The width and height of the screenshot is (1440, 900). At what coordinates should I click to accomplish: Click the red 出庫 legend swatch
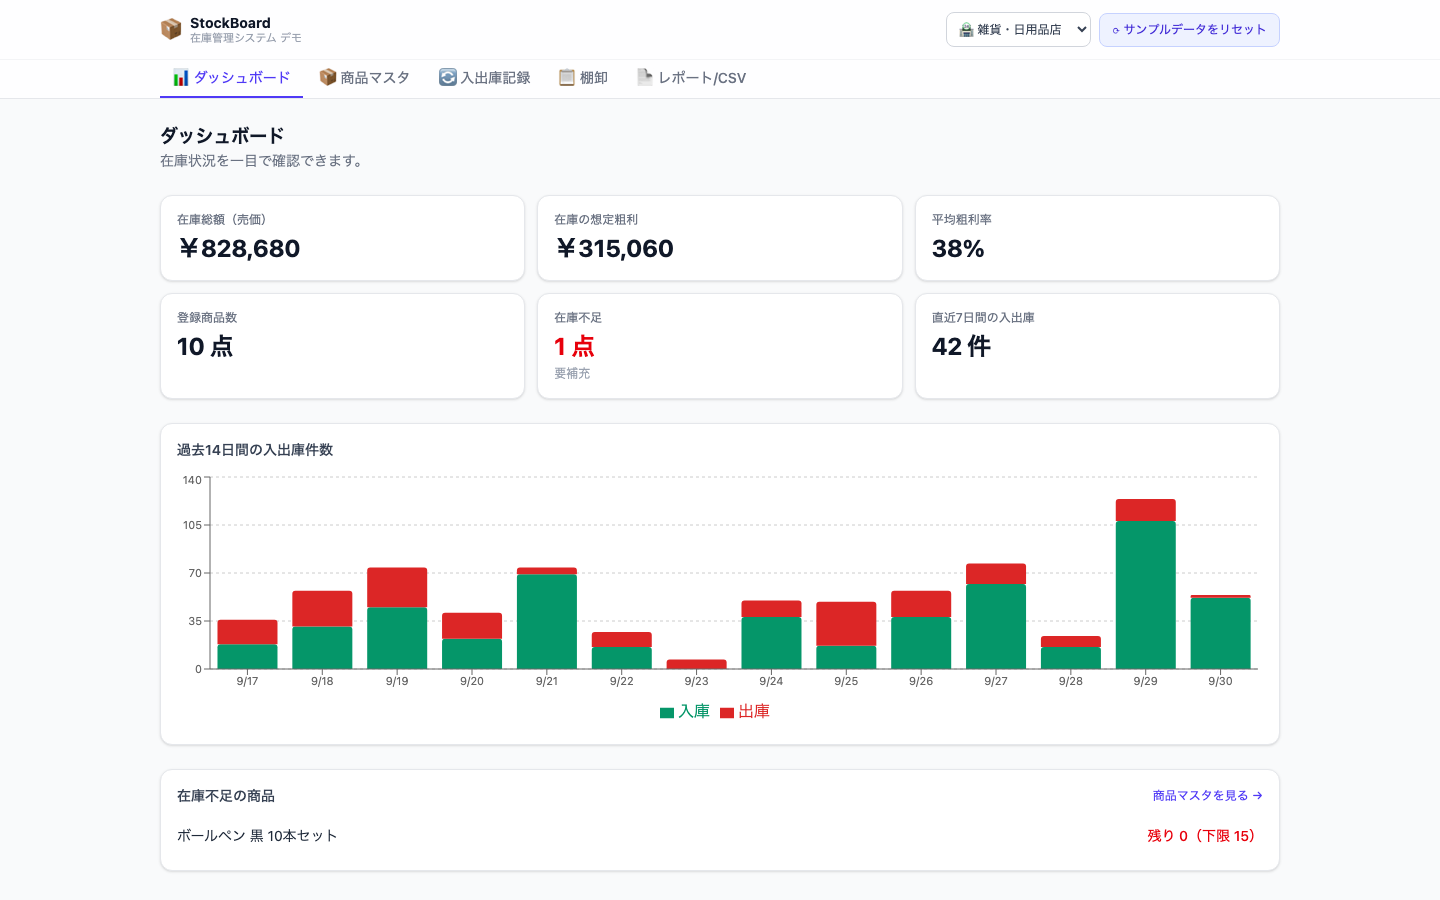click(727, 713)
